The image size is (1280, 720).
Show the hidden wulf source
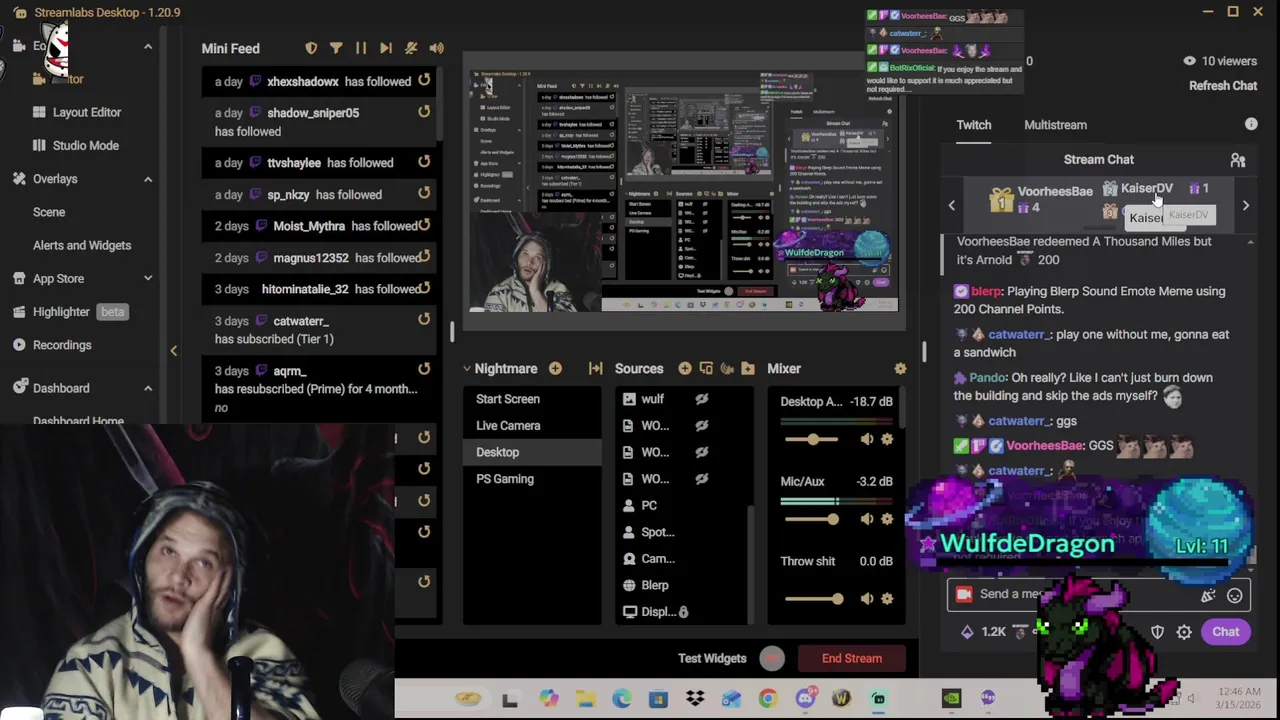pos(702,399)
